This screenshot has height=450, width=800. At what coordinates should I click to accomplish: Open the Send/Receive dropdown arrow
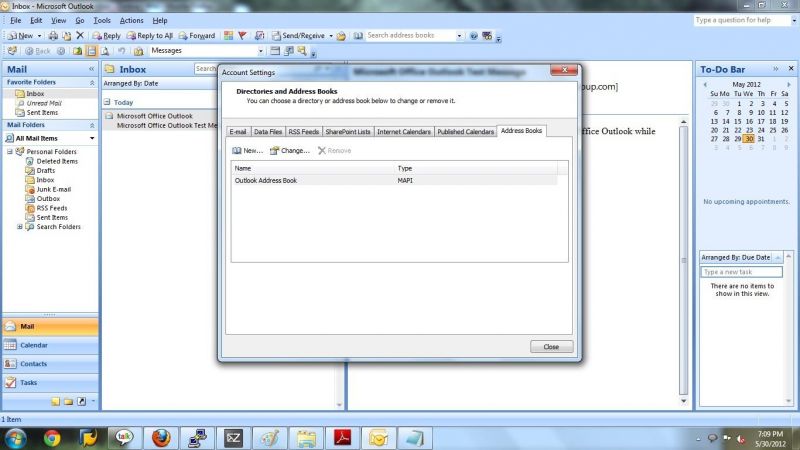[x=331, y=36]
